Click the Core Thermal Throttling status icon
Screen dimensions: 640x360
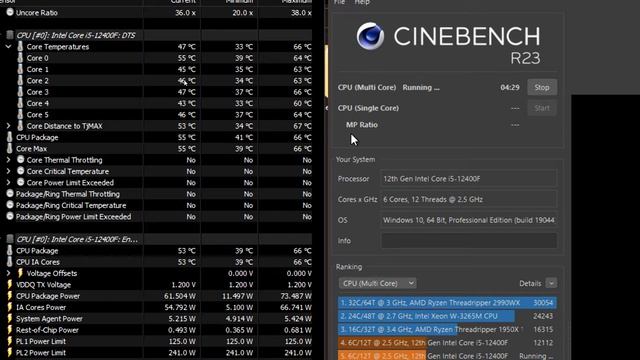(20, 160)
